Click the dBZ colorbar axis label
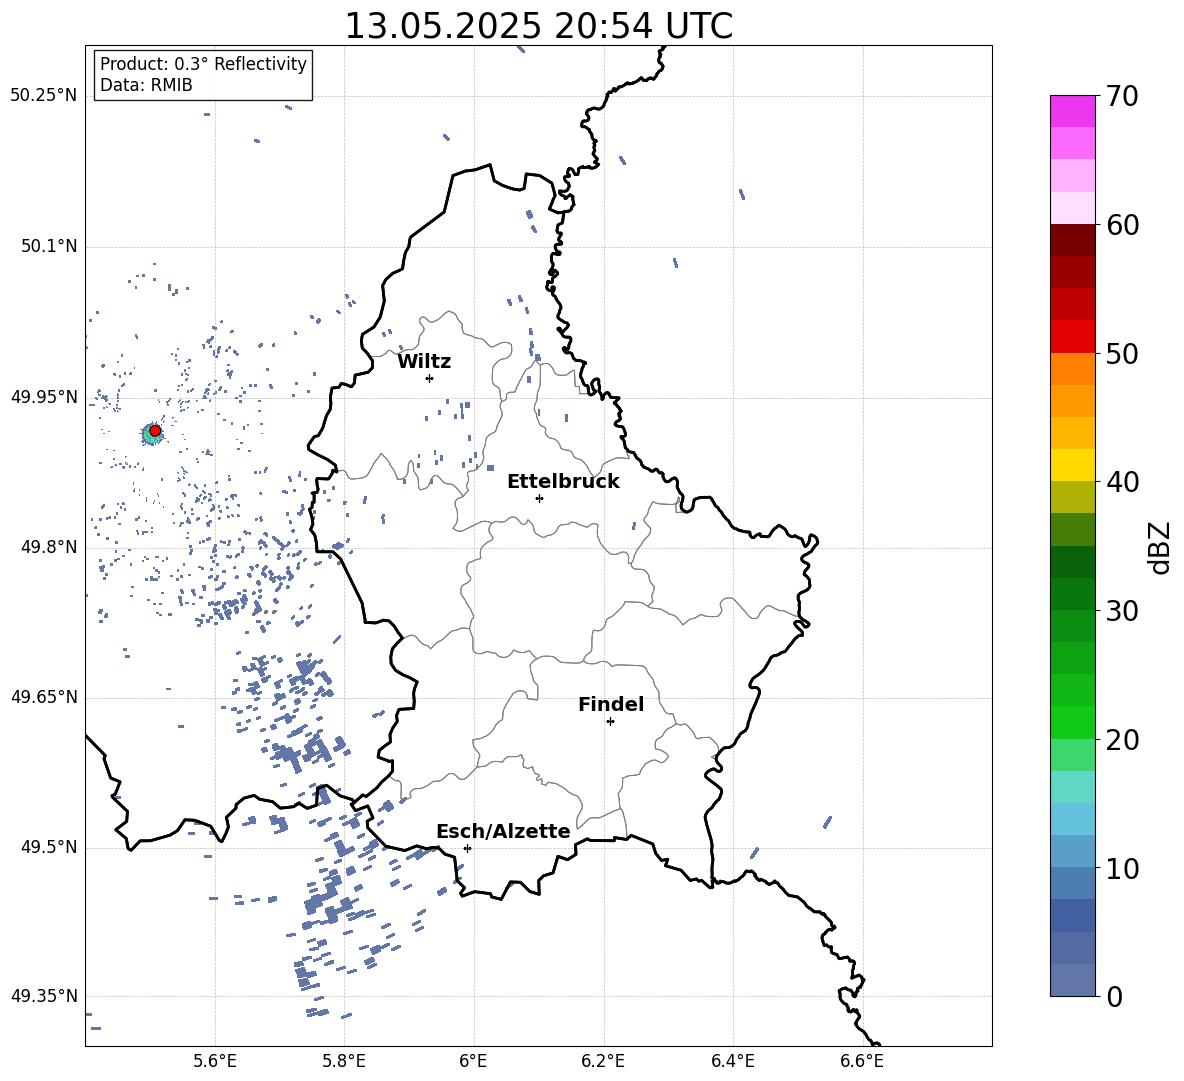 [1161, 548]
